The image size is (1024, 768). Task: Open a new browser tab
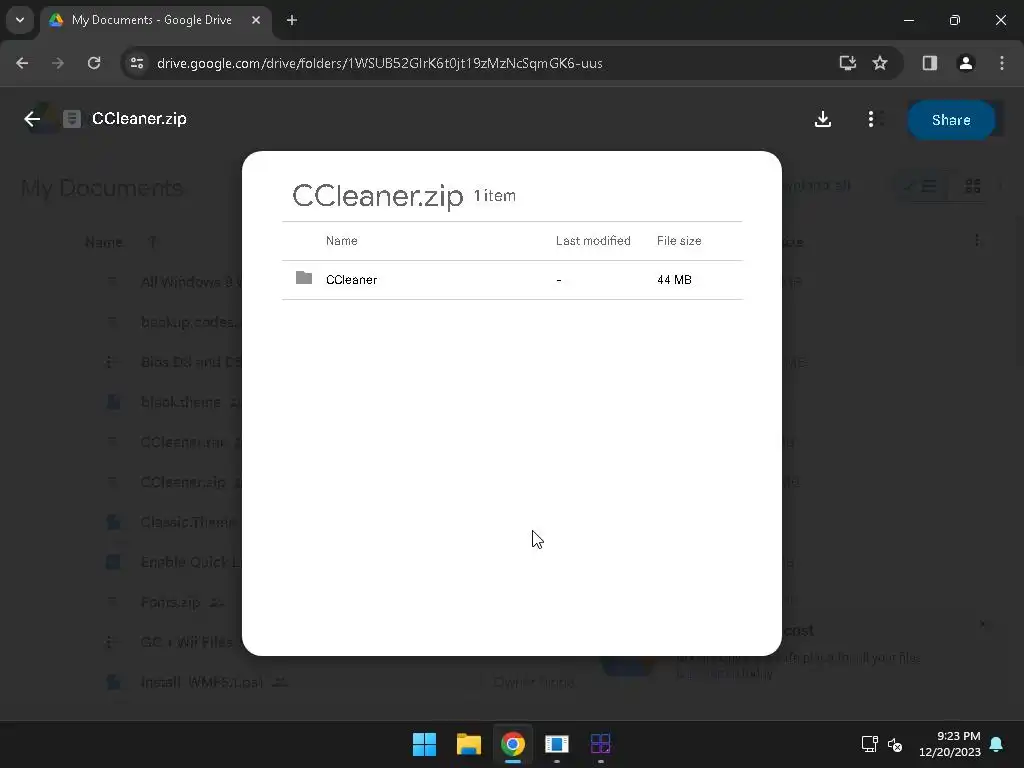(292, 20)
